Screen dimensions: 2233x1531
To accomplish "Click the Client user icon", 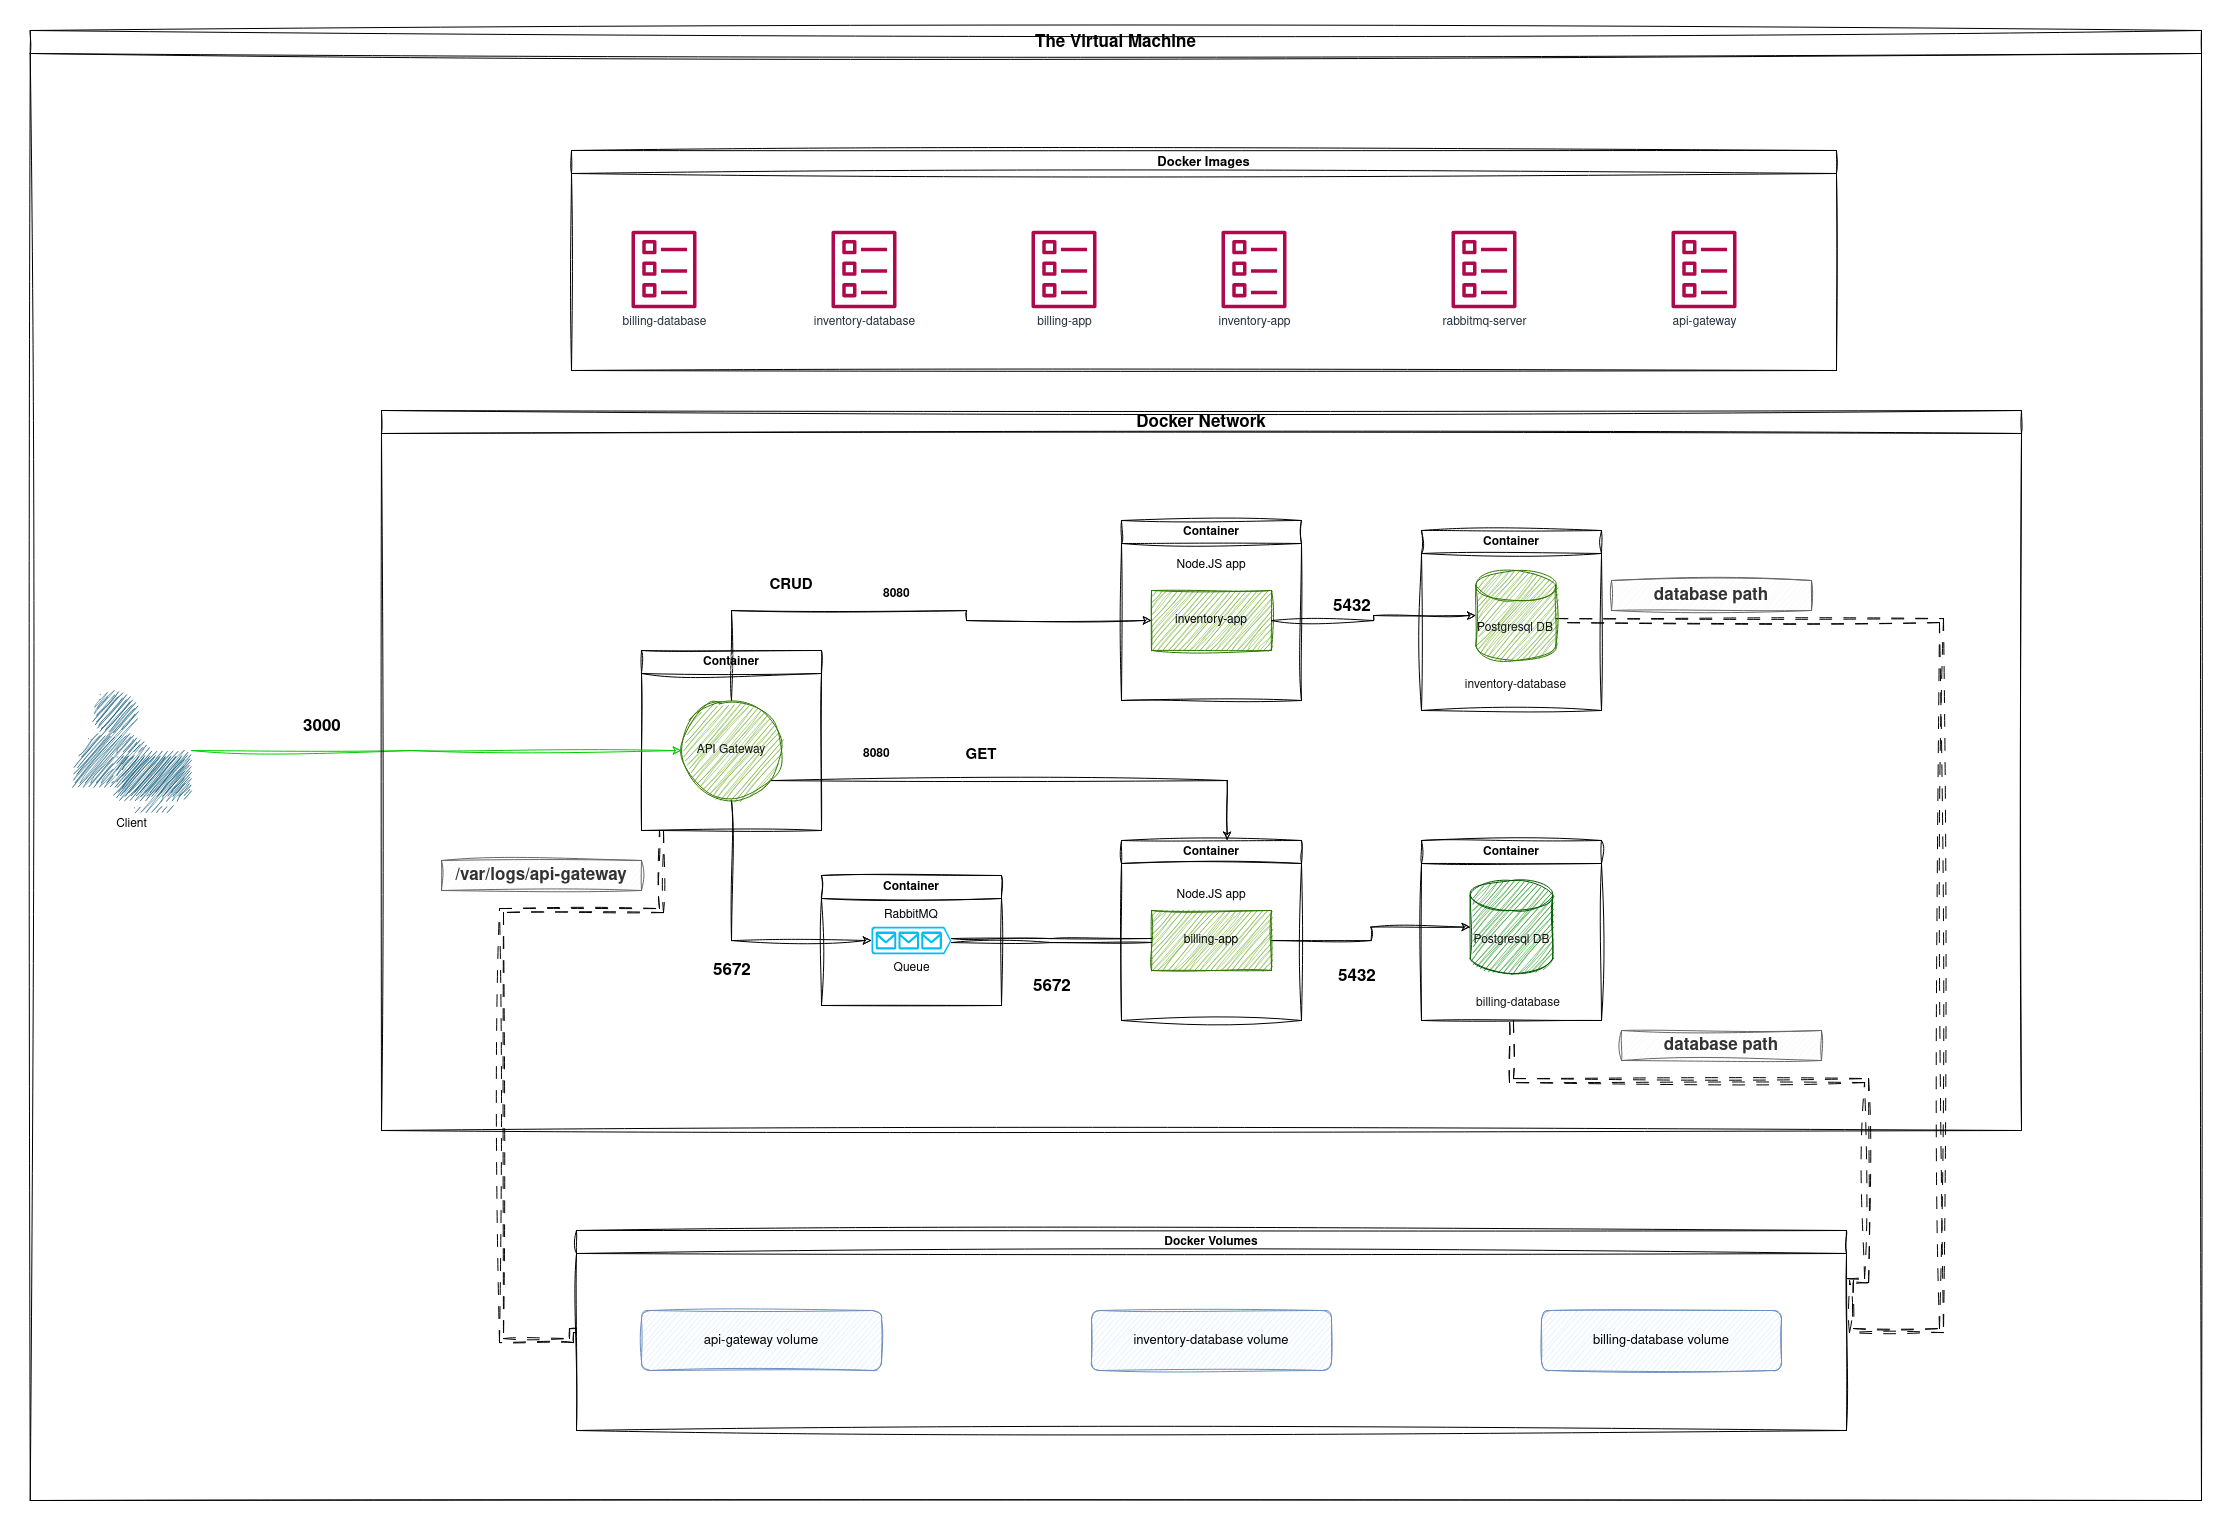I will 131,750.
